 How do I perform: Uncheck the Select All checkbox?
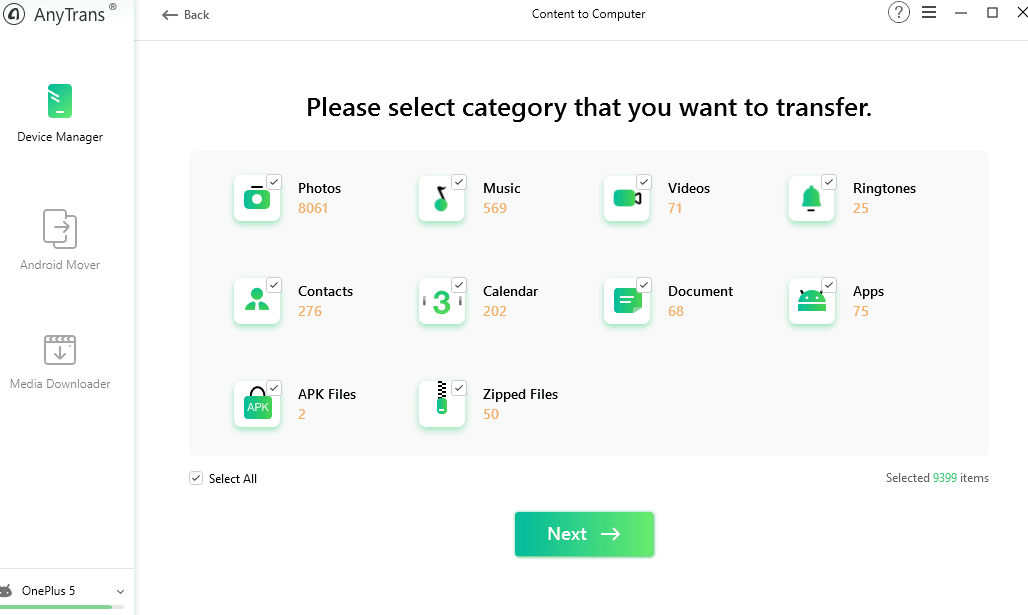(196, 479)
